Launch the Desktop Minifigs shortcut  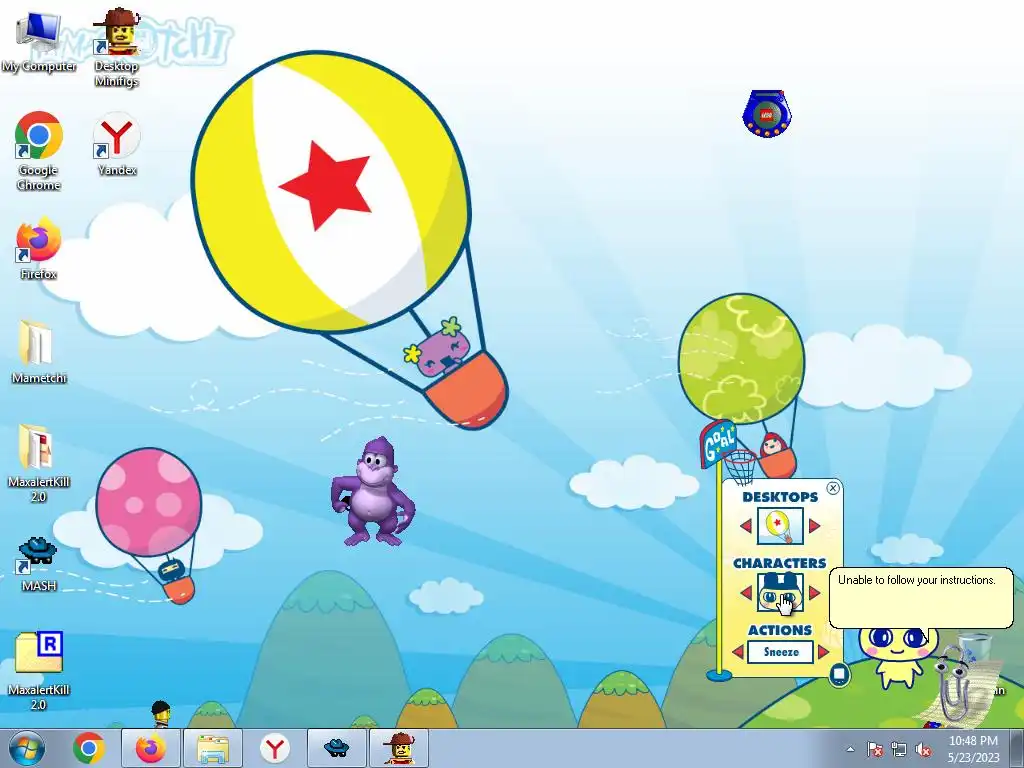tap(116, 47)
